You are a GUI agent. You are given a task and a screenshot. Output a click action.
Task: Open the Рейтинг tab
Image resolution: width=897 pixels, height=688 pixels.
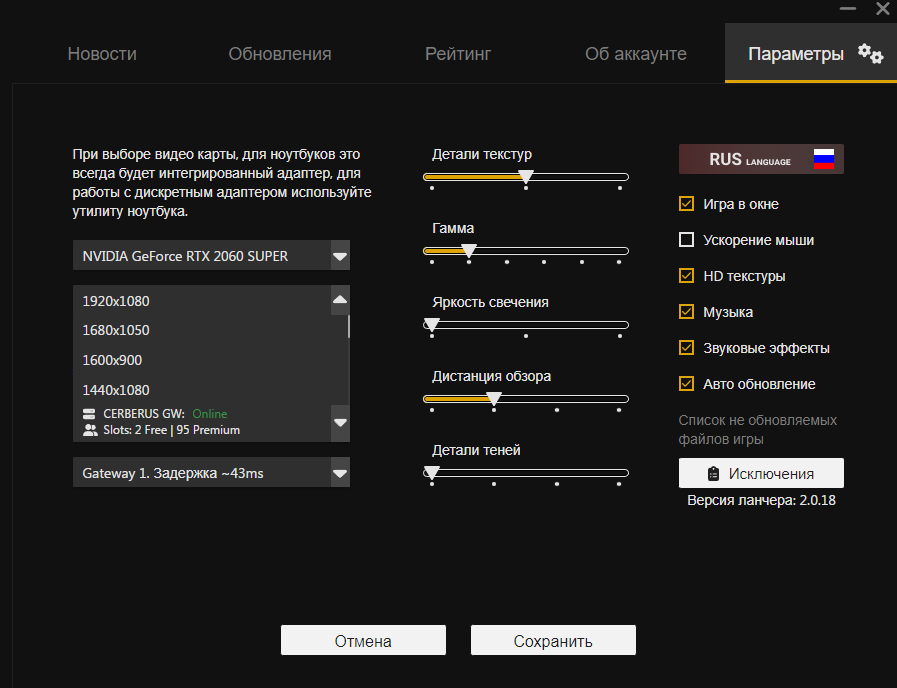[x=458, y=54]
